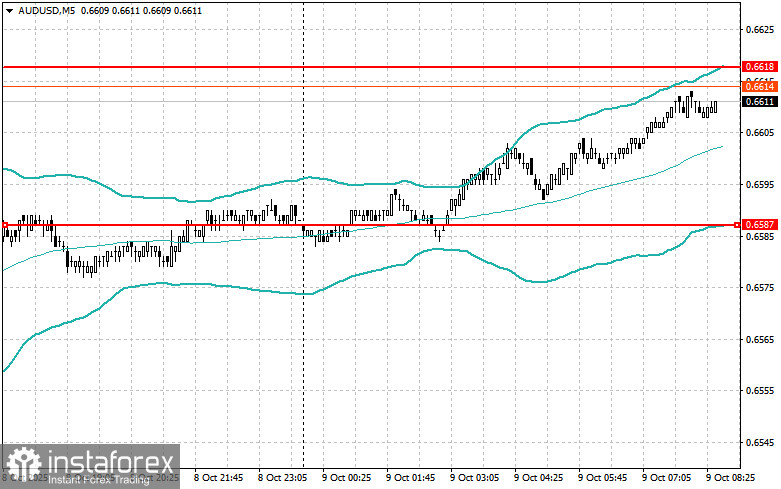Viewport: 781px width, 489px height.
Task: Grab the 0.6587 line's left handle
Action: coord(4,225)
